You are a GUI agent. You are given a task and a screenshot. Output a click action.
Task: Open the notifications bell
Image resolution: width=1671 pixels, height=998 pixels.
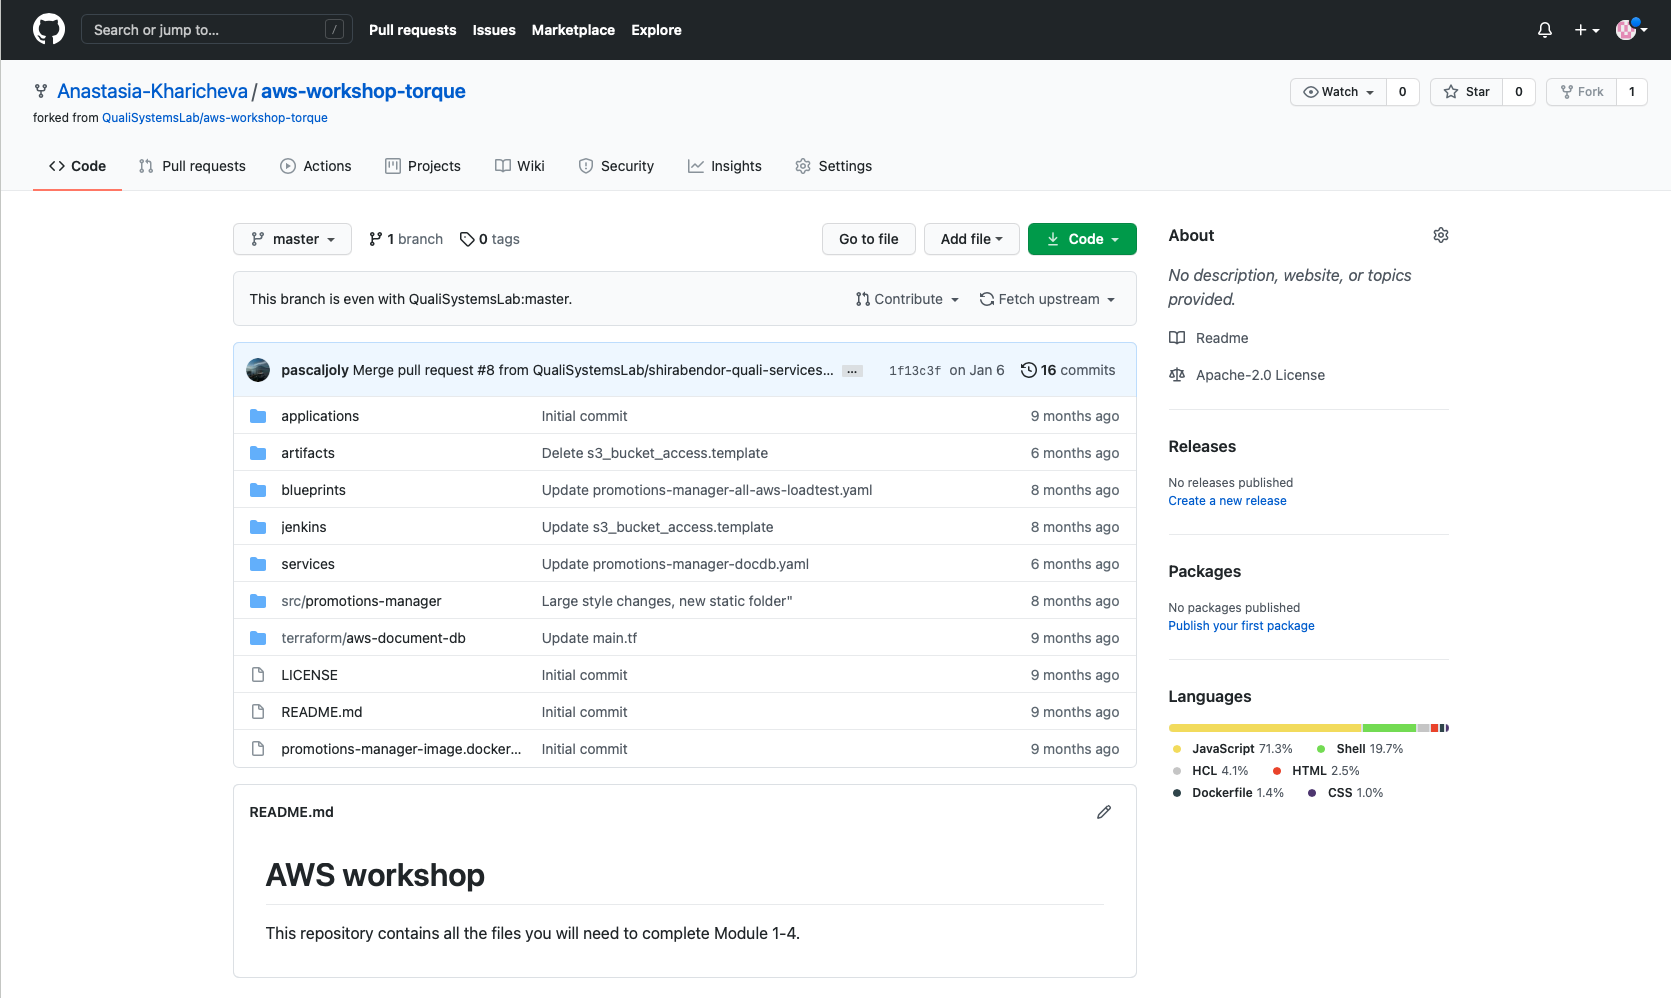[x=1545, y=30]
